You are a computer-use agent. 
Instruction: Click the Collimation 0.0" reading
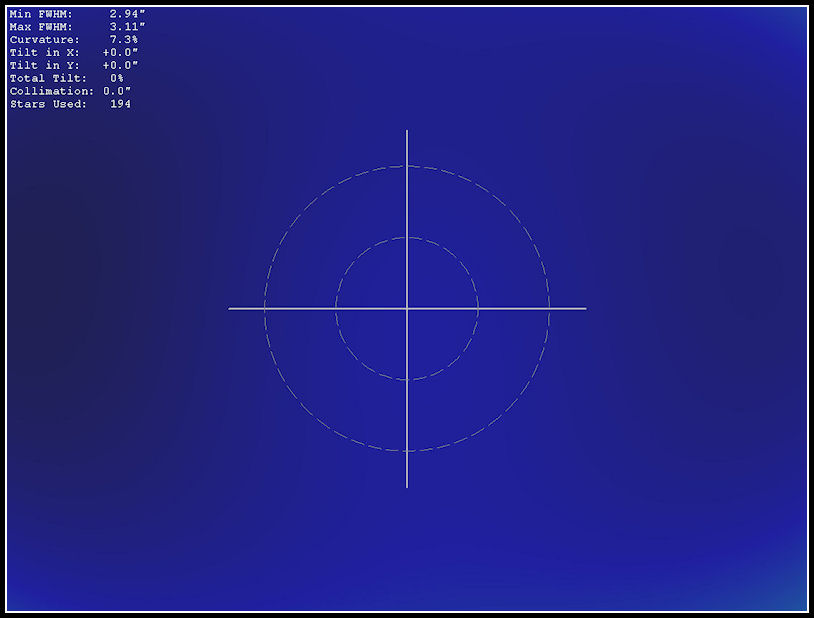pyautogui.click(x=117, y=91)
